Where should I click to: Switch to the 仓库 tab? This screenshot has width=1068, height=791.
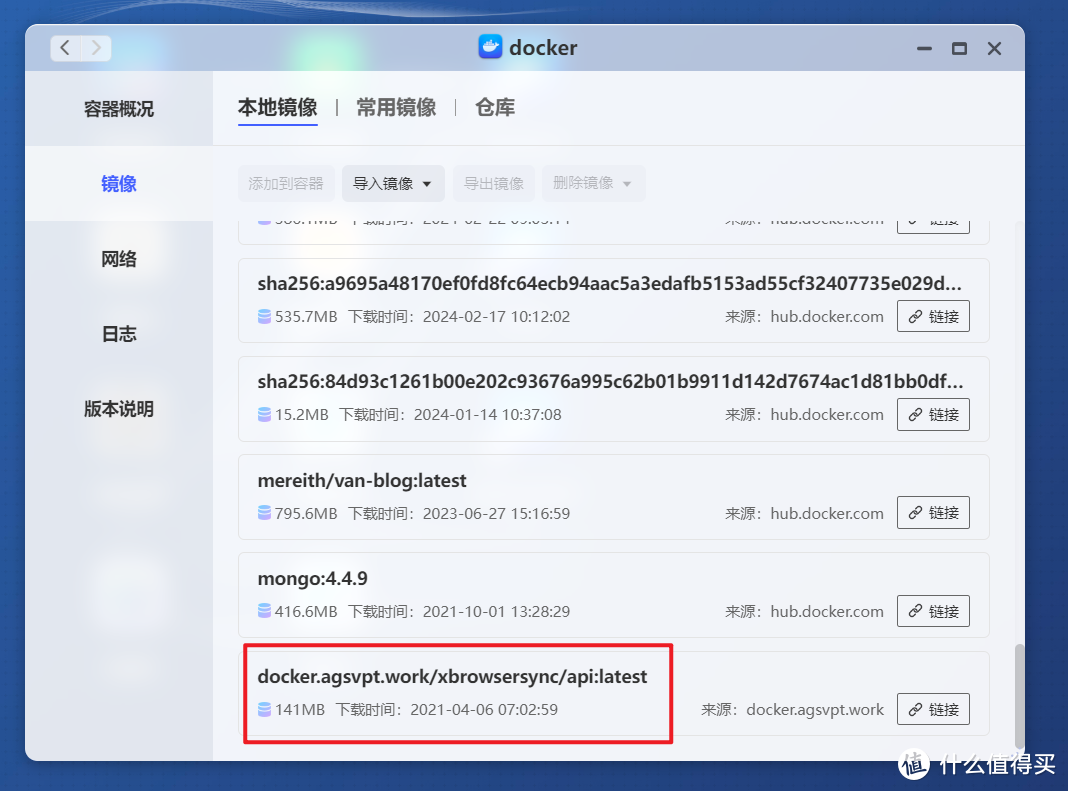(x=494, y=107)
